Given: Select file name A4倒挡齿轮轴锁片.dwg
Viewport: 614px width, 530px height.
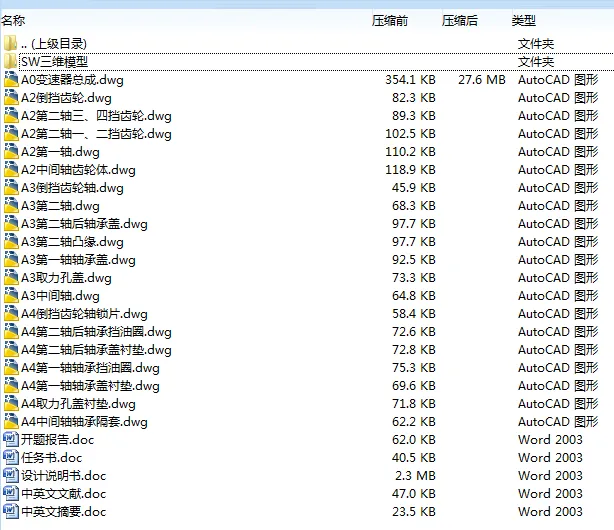Looking at the screenshot, I should pyautogui.click(x=84, y=314).
